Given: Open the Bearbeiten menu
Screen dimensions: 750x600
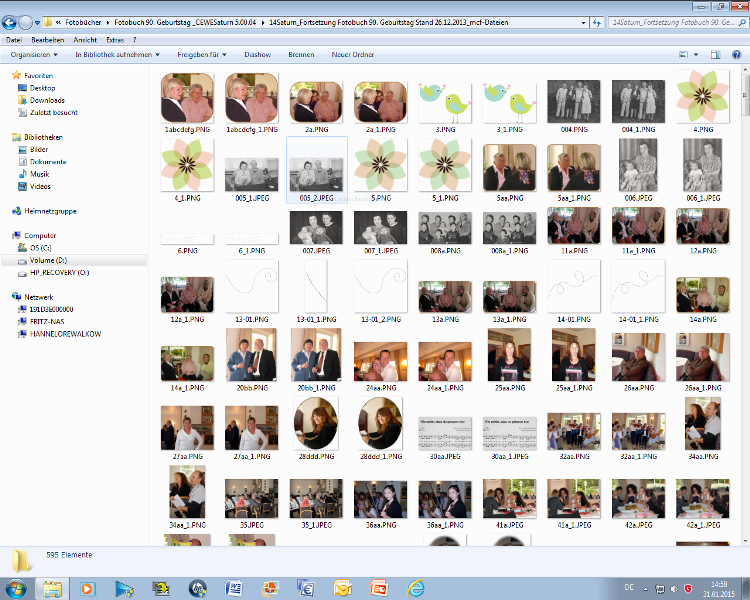Looking at the screenshot, I should pyautogui.click(x=47, y=40).
